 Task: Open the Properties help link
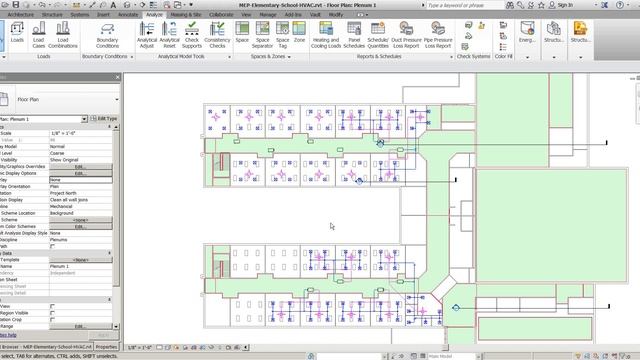coord(8,335)
